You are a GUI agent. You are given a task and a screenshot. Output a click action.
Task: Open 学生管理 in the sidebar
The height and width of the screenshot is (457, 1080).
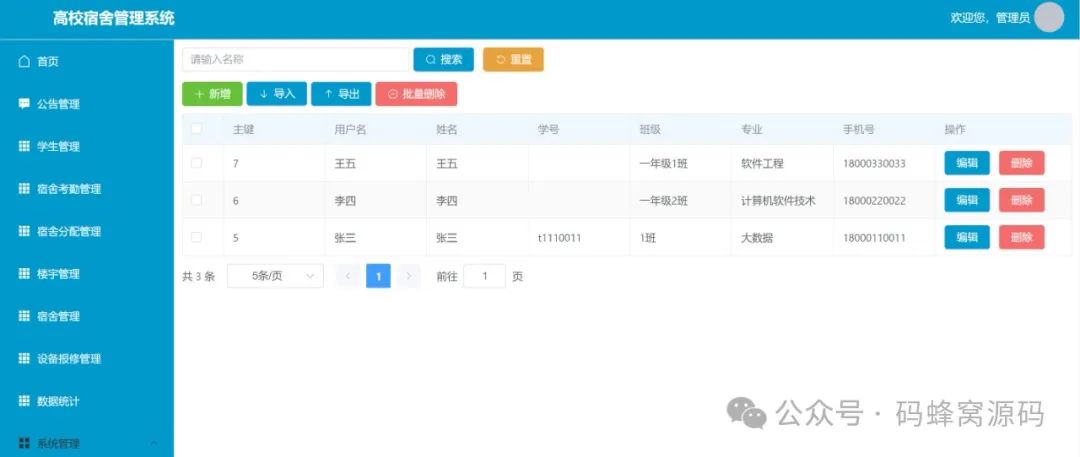pyautogui.click(x=87, y=146)
